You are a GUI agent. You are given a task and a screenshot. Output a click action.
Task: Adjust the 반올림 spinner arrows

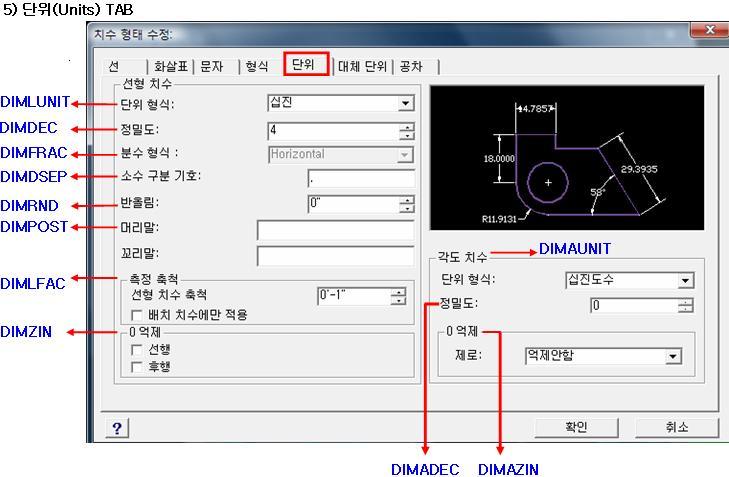click(407, 204)
